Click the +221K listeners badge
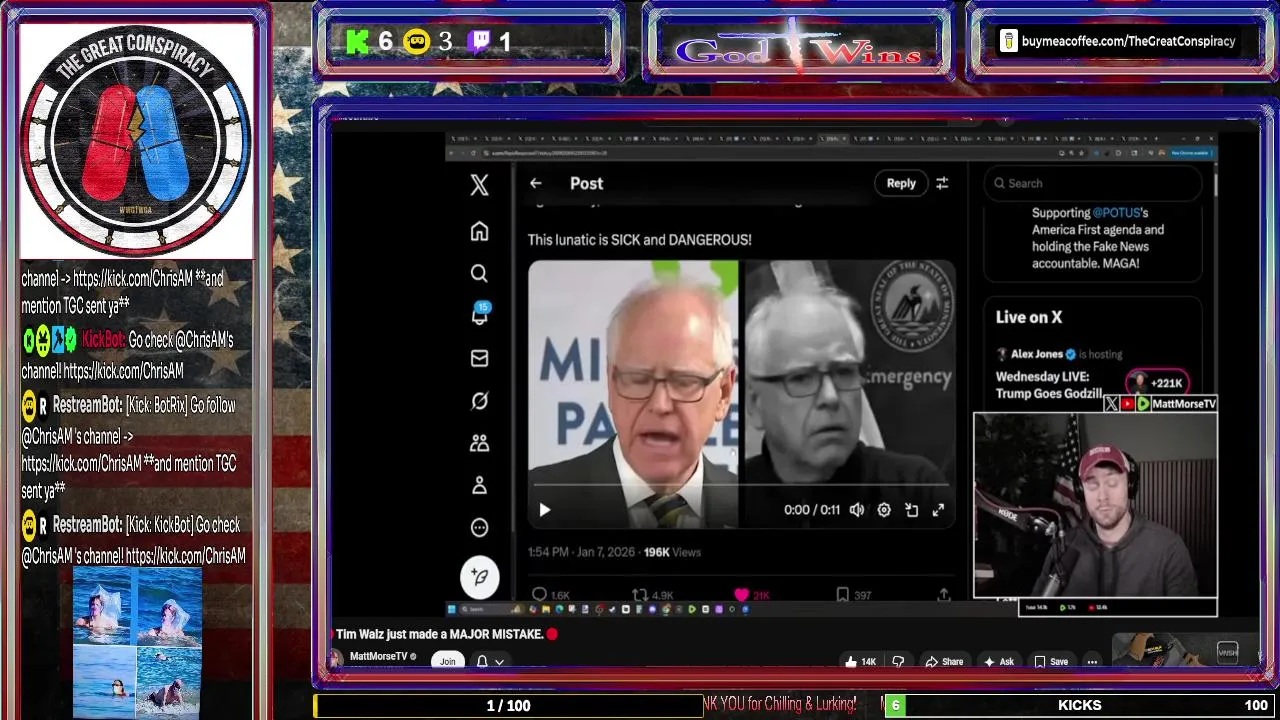 (x=1157, y=383)
